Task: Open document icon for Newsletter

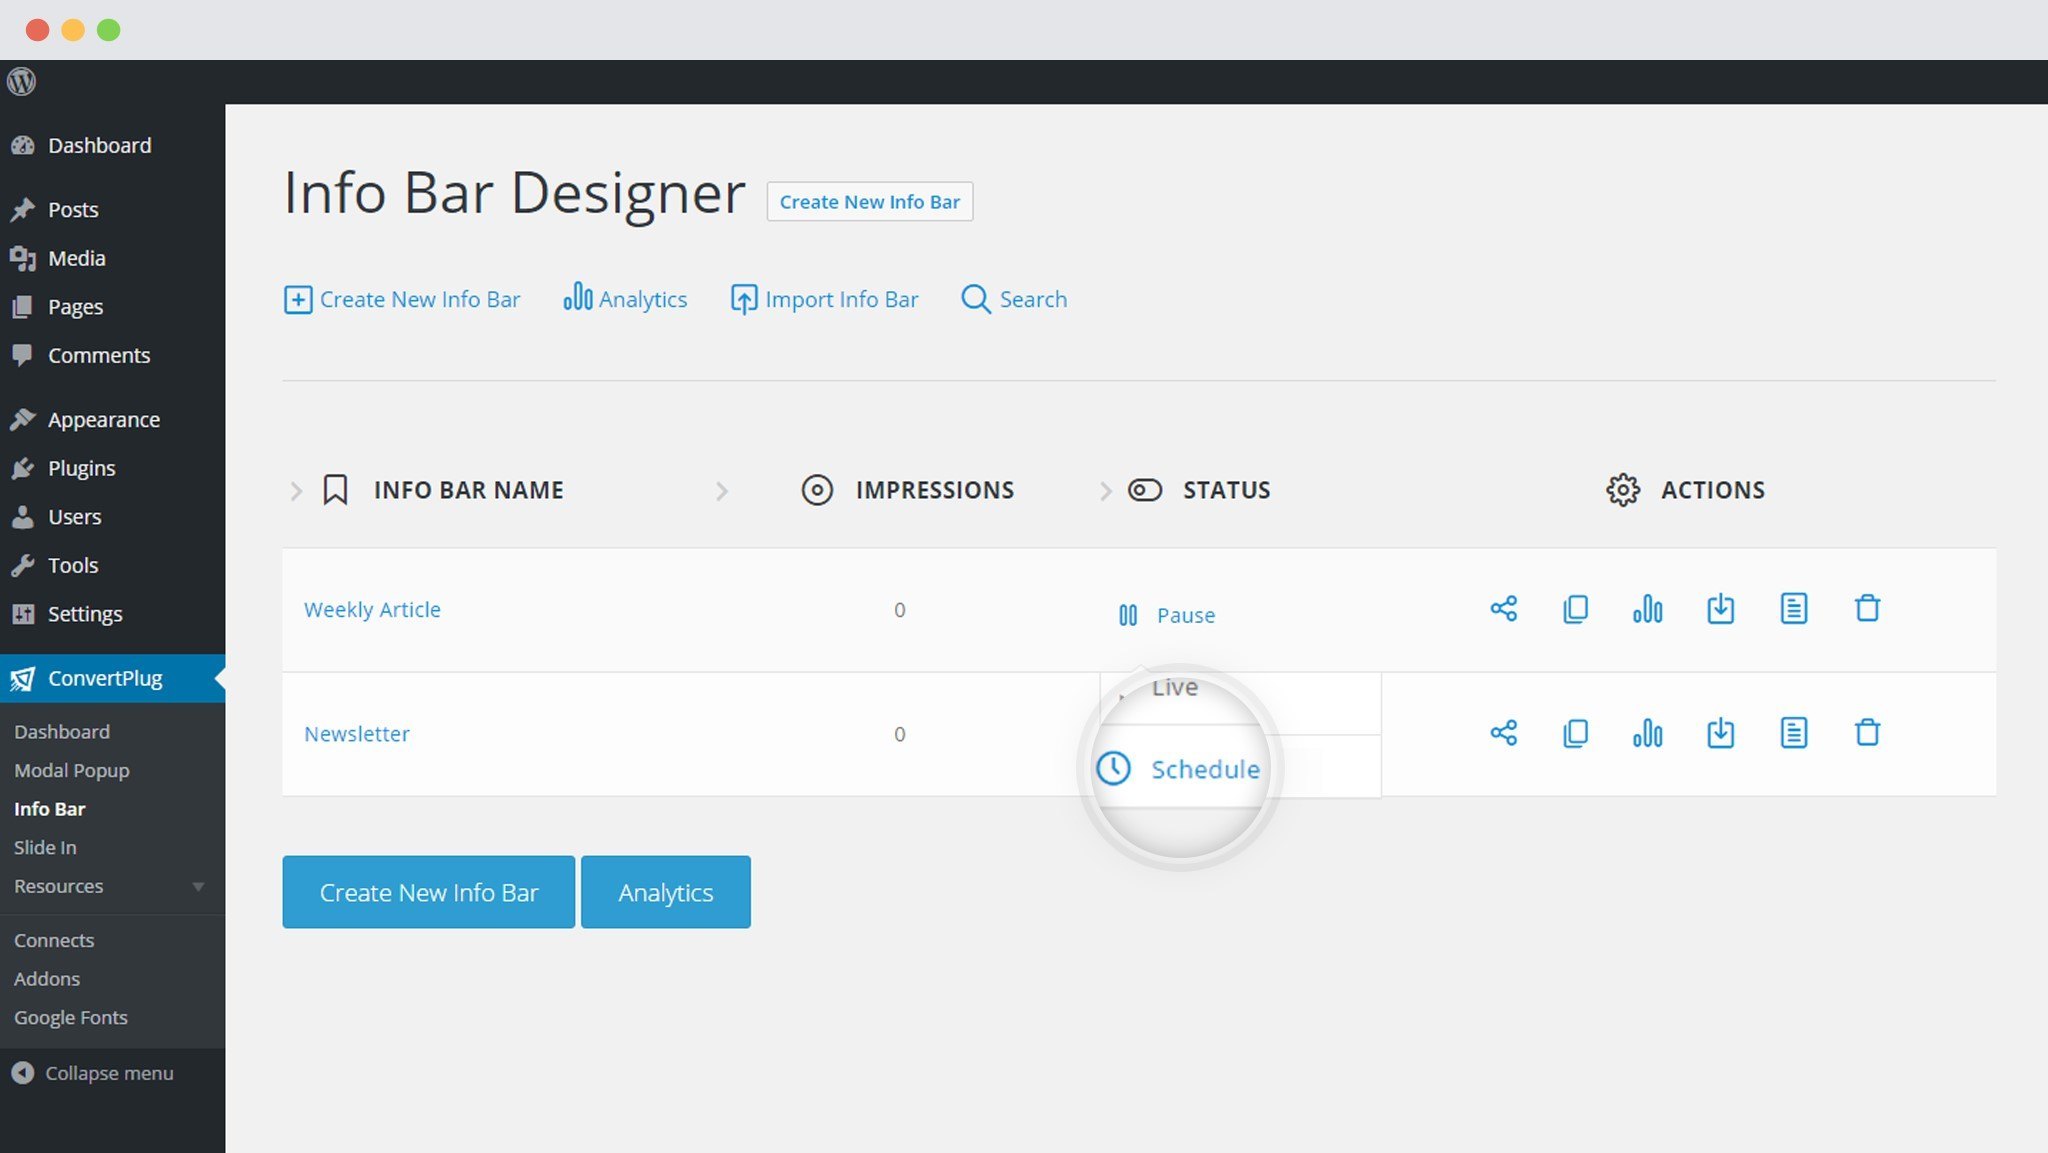Action: (x=1793, y=733)
